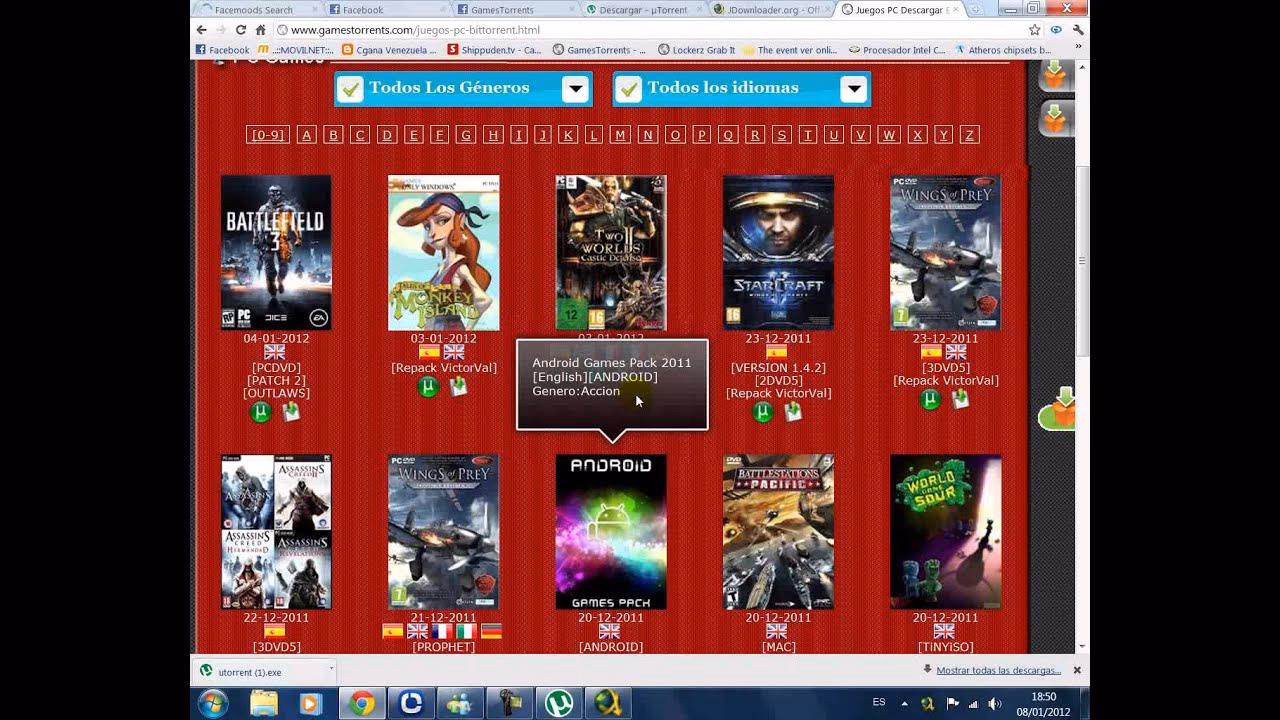Open the Assassin's Creed collection cover
Screen dimensions: 1280x720
tap(276, 532)
